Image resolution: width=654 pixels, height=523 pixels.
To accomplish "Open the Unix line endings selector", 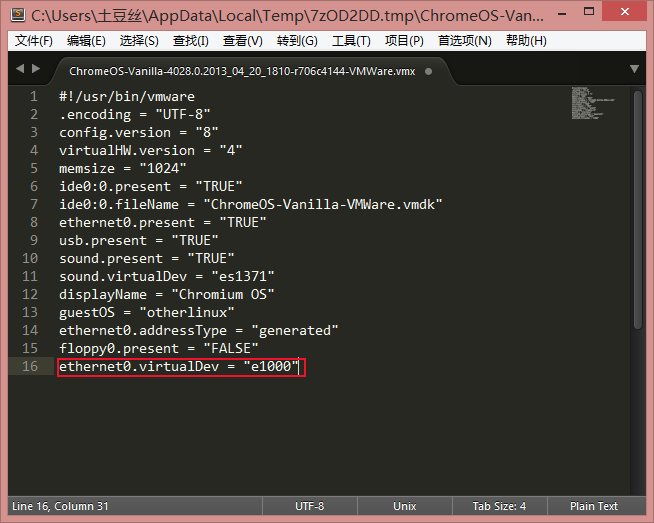I will pos(405,506).
